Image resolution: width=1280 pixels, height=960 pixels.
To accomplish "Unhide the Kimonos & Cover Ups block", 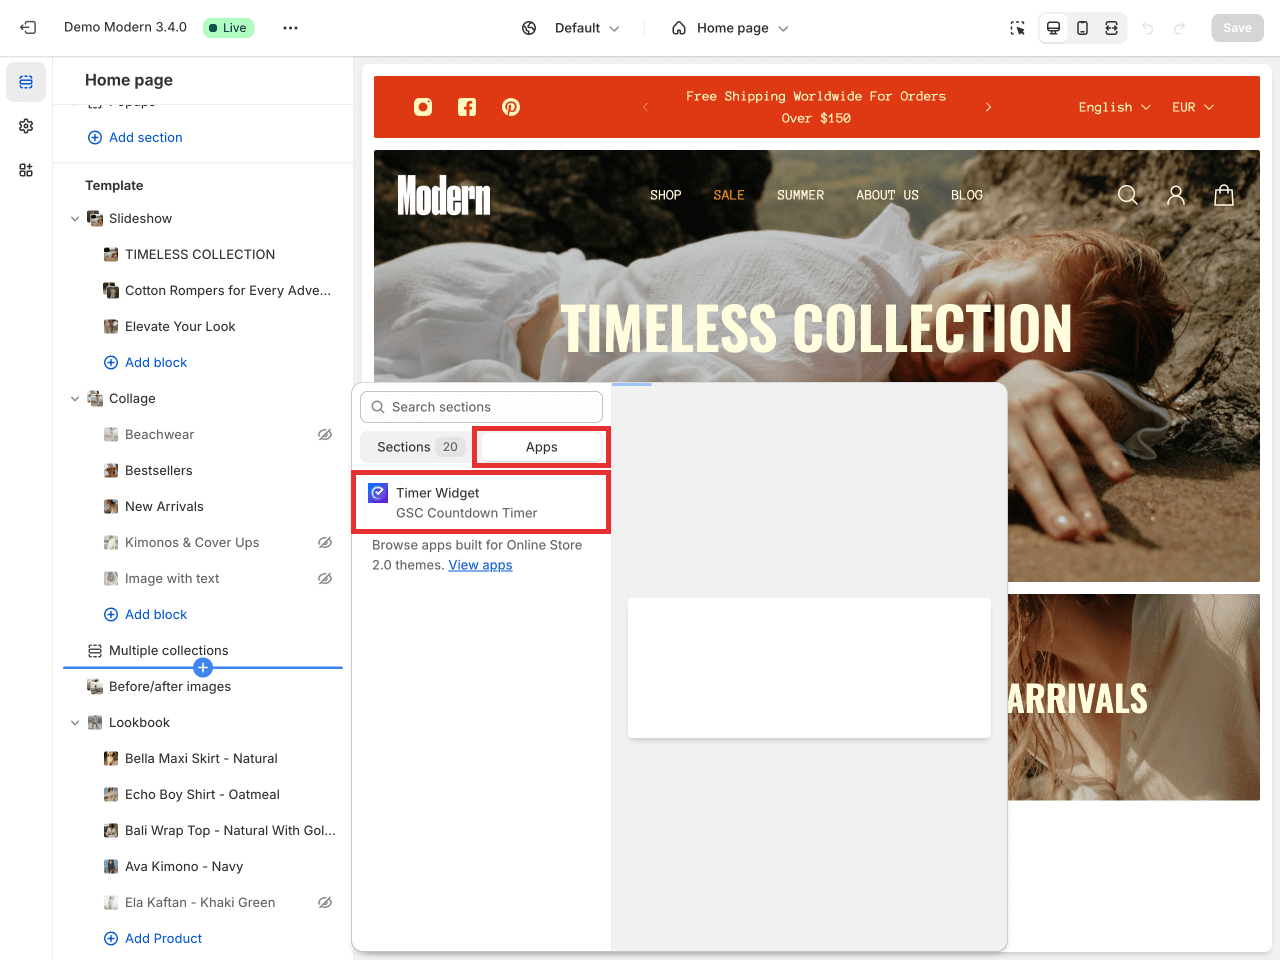I will point(325,543).
